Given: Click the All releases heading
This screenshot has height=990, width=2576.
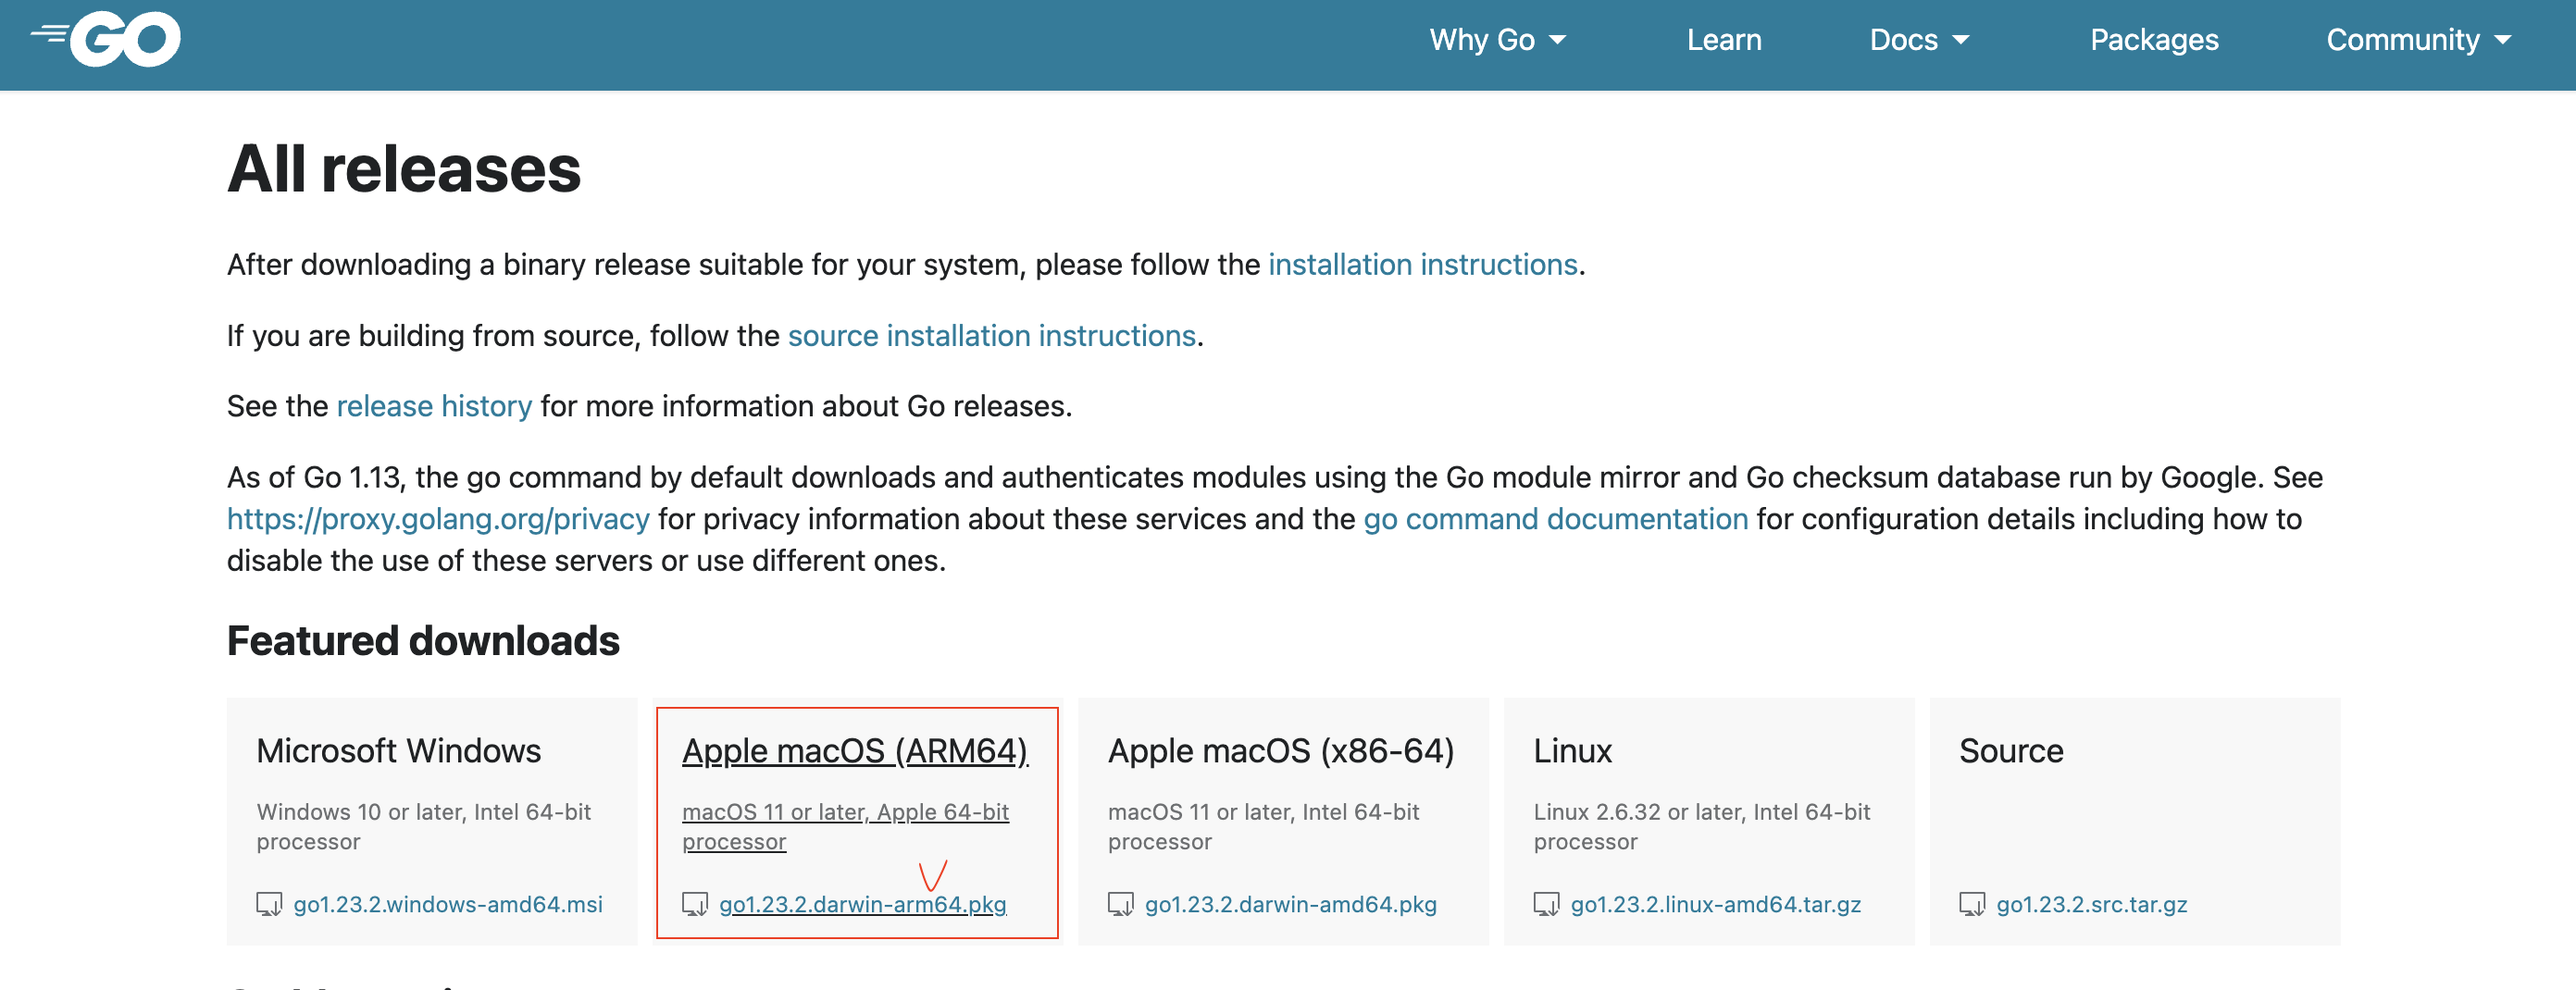Looking at the screenshot, I should tap(404, 168).
